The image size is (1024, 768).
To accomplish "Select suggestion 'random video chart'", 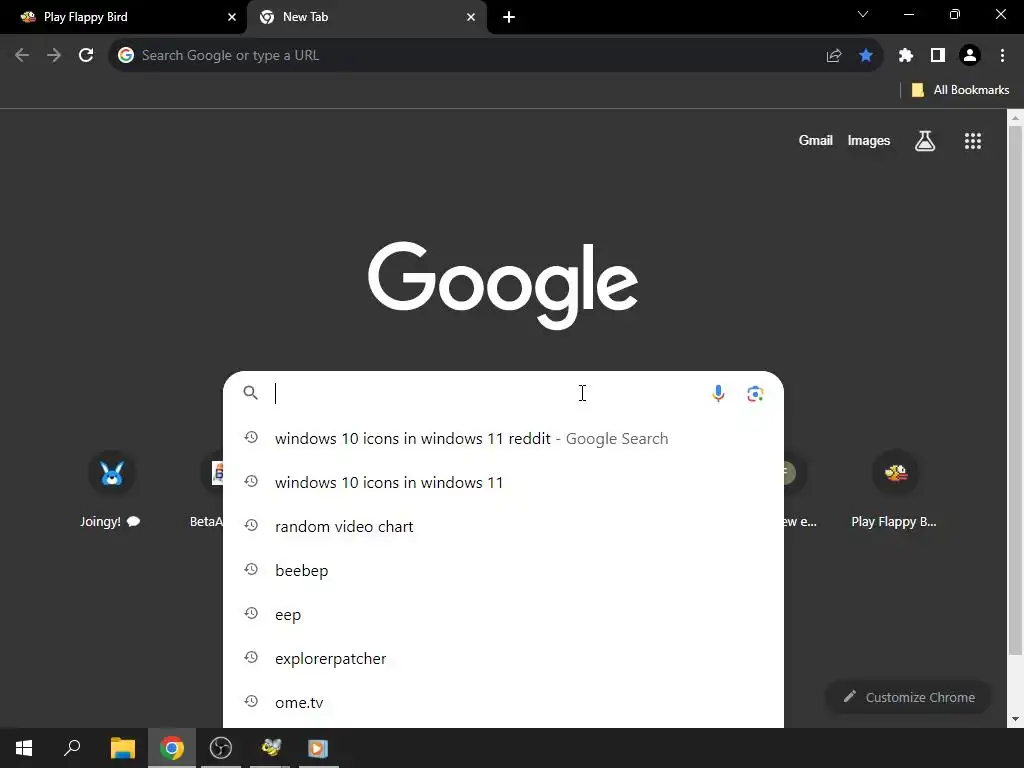I will pyautogui.click(x=503, y=526).
